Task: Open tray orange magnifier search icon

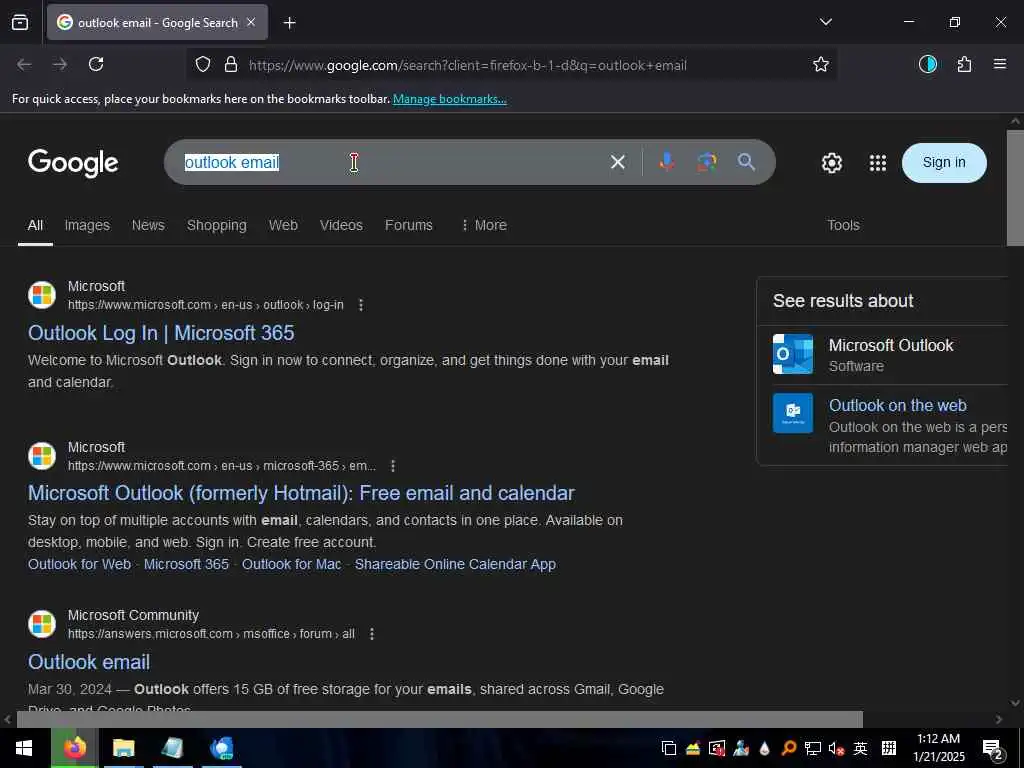Action: (788, 748)
